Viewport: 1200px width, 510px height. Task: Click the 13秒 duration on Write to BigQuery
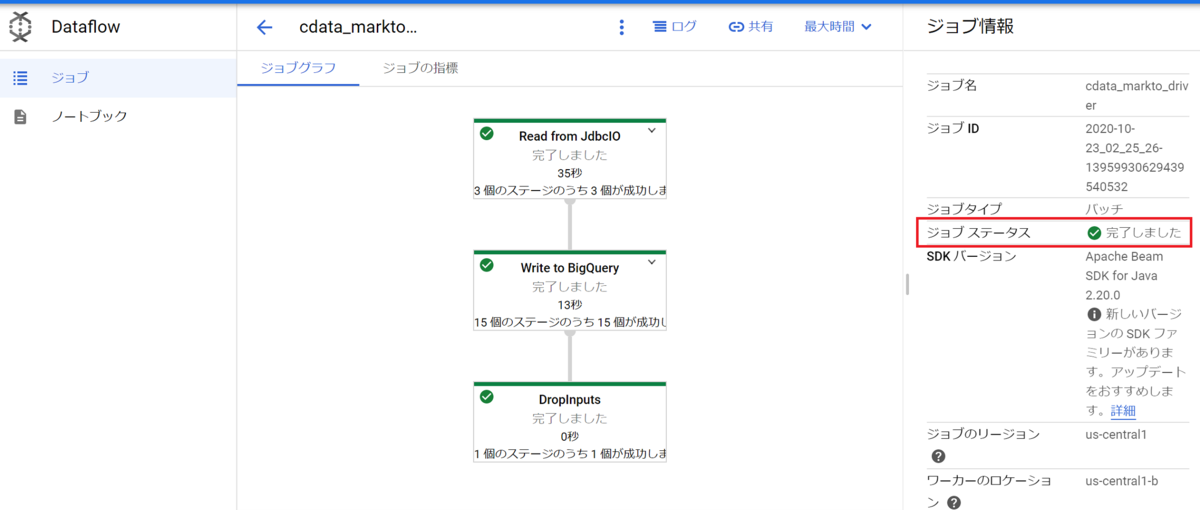pos(570,304)
